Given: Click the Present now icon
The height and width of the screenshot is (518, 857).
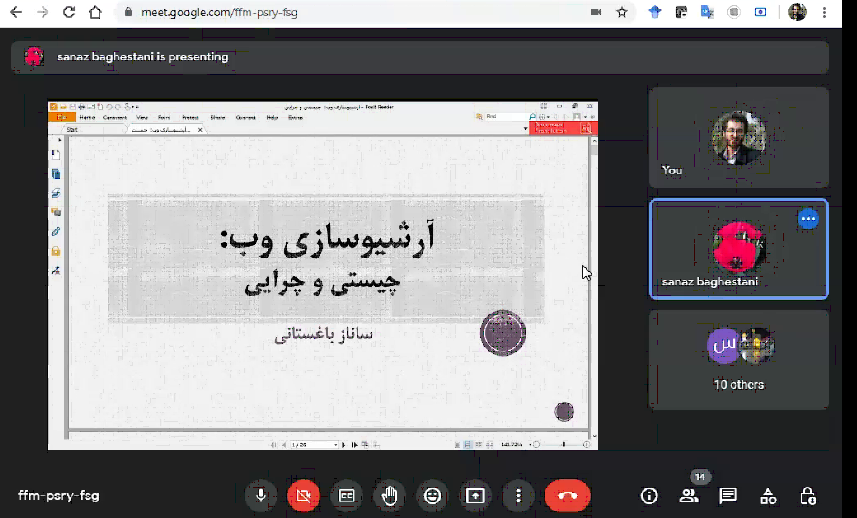Looking at the screenshot, I should (475, 495).
